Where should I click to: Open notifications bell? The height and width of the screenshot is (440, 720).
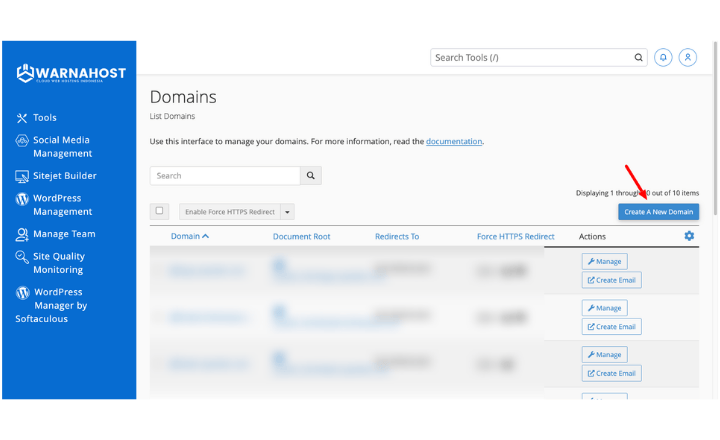(x=663, y=58)
